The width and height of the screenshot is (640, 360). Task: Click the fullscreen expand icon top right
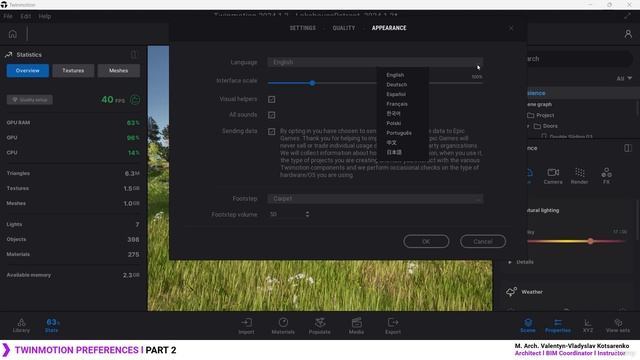(x=627, y=16)
